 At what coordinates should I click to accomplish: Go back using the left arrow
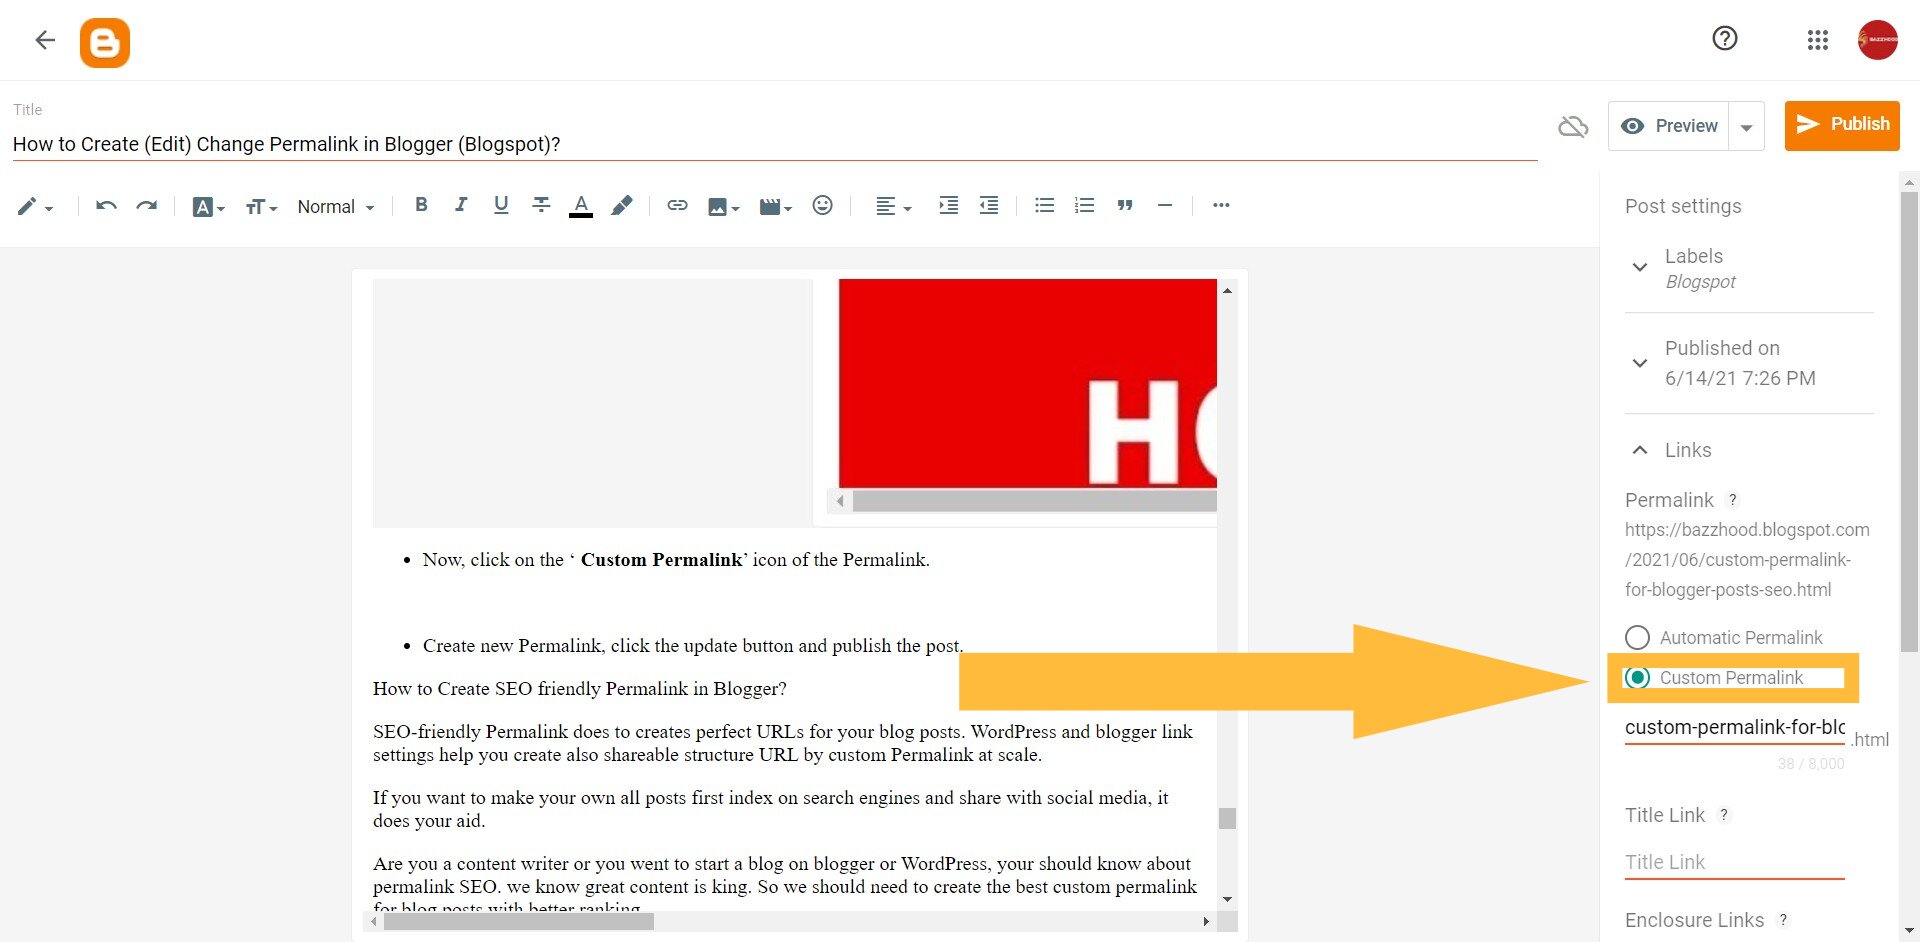point(45,40)
